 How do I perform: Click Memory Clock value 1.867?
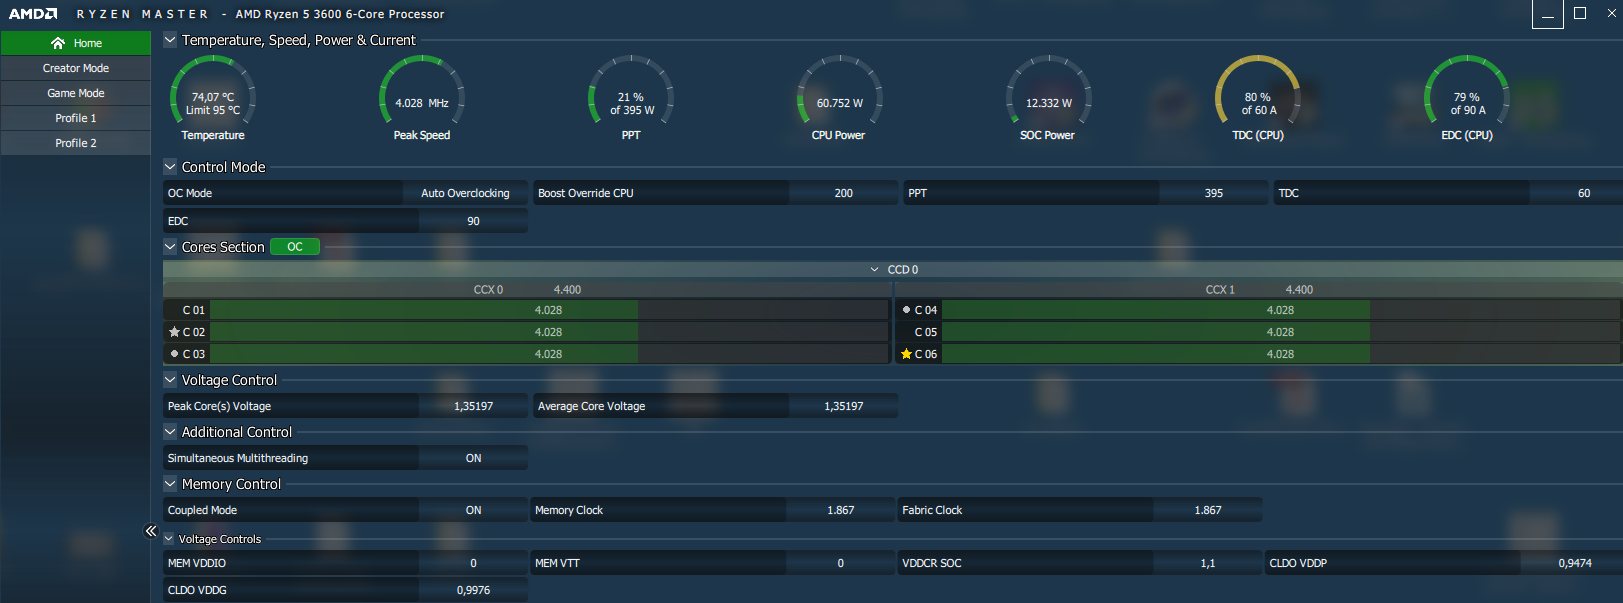pos(841,510)
